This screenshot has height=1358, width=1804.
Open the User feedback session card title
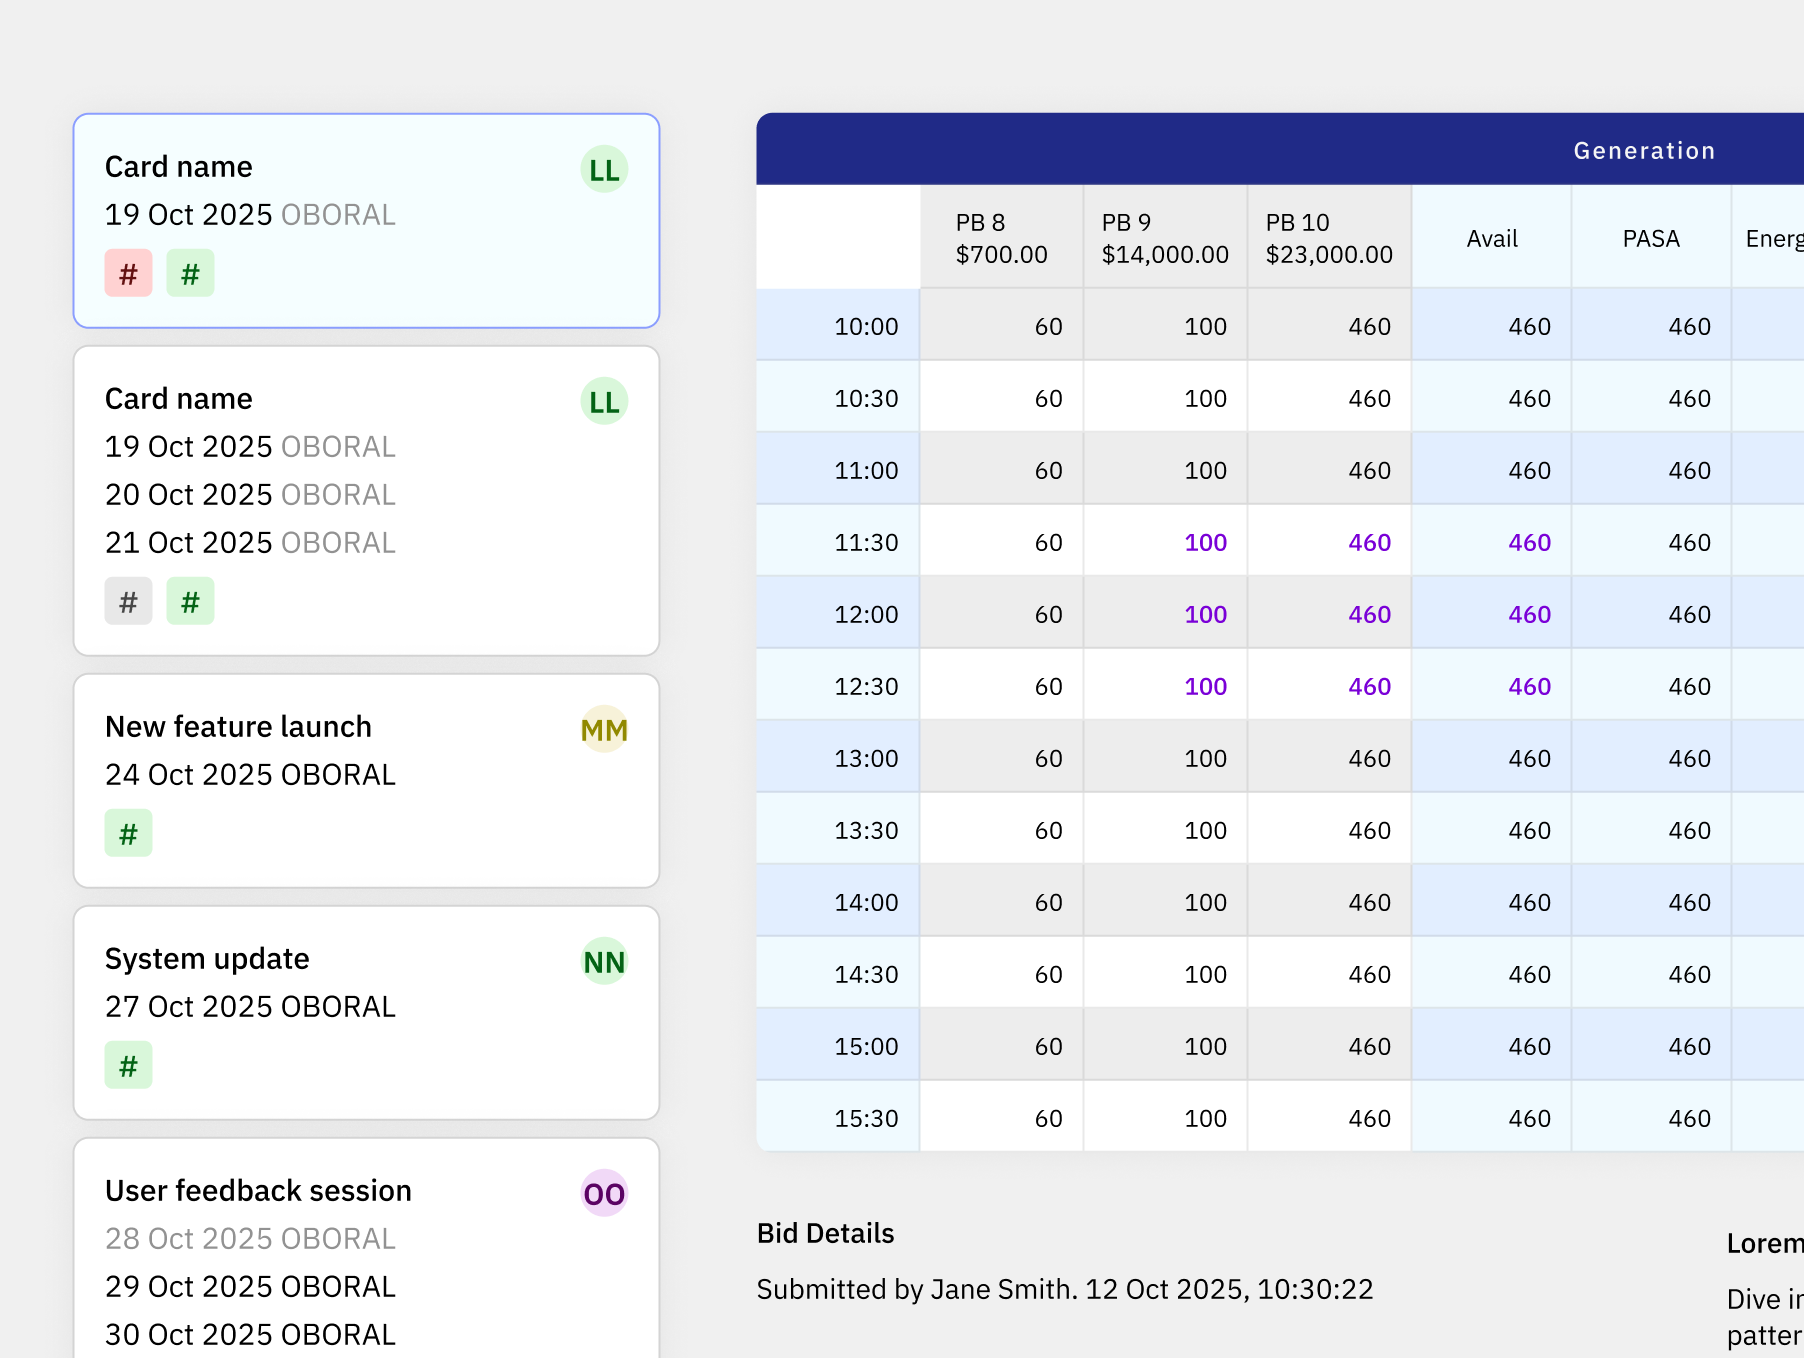pyautogui.click(x=258, y=1190)
